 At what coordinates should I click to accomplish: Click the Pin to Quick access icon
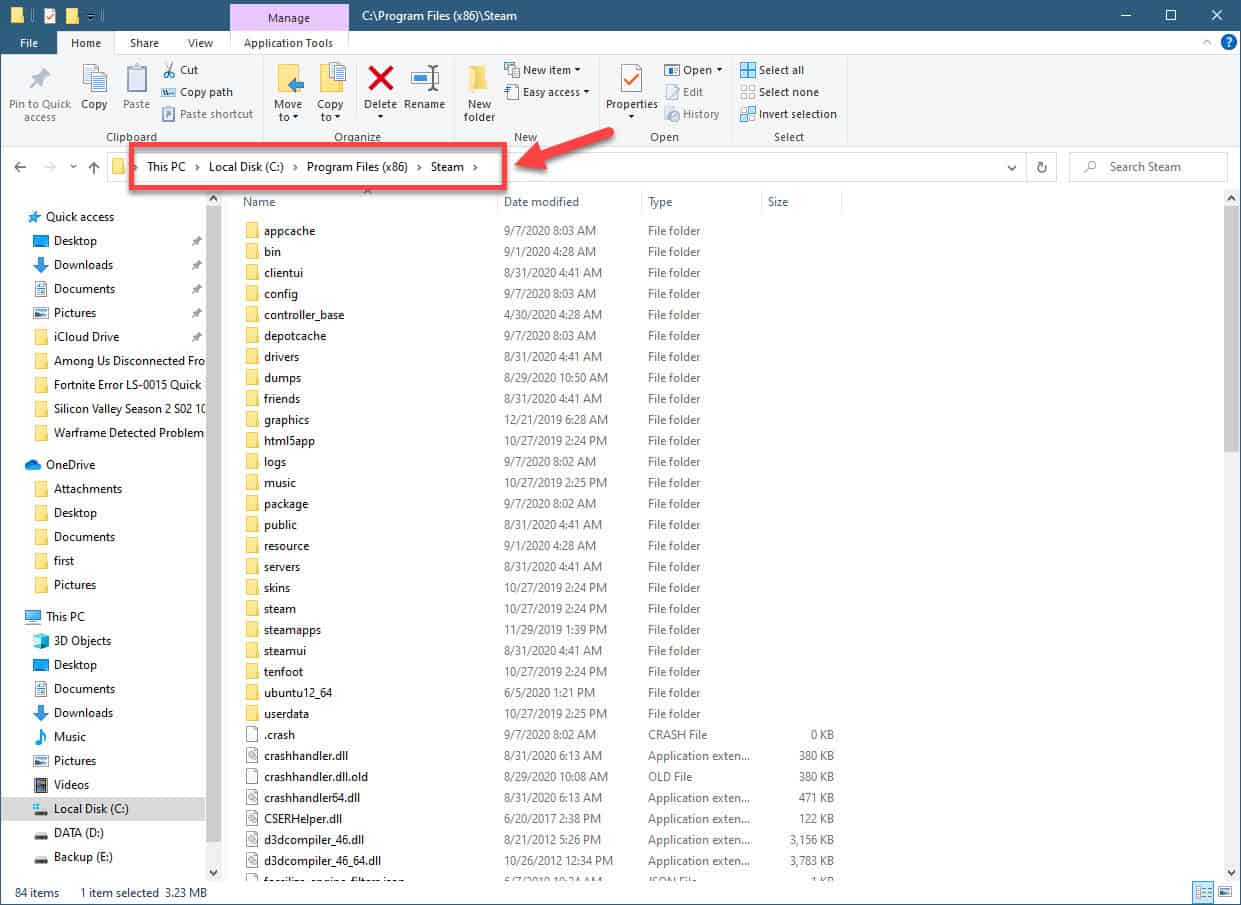coord(40,79)
